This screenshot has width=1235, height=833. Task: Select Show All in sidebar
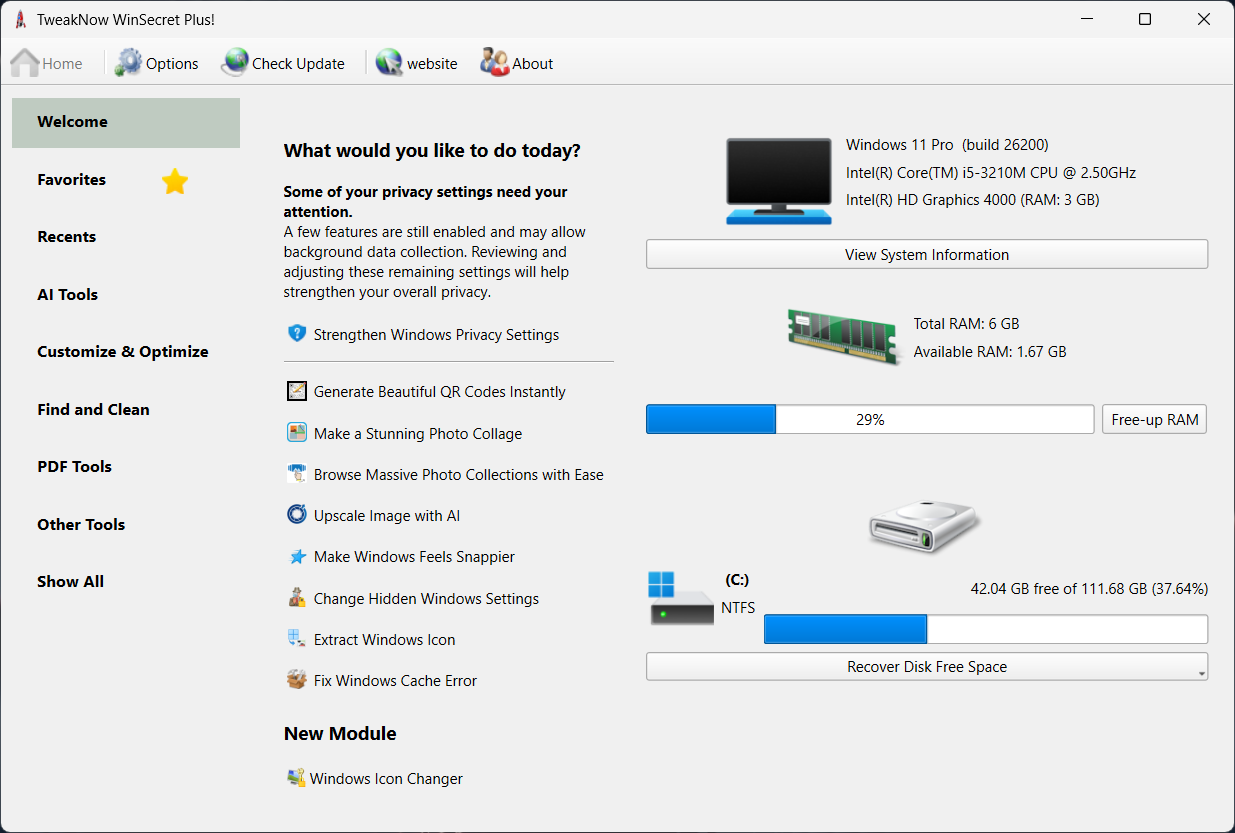(x=71, y=582)
